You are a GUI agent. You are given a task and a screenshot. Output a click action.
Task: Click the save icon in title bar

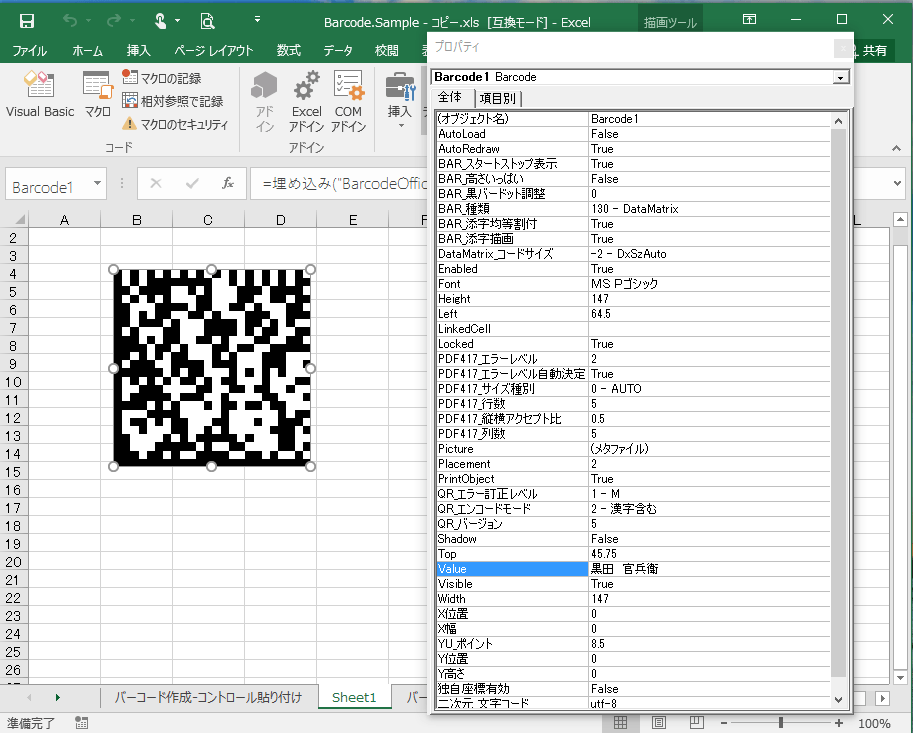pos(27,21)
